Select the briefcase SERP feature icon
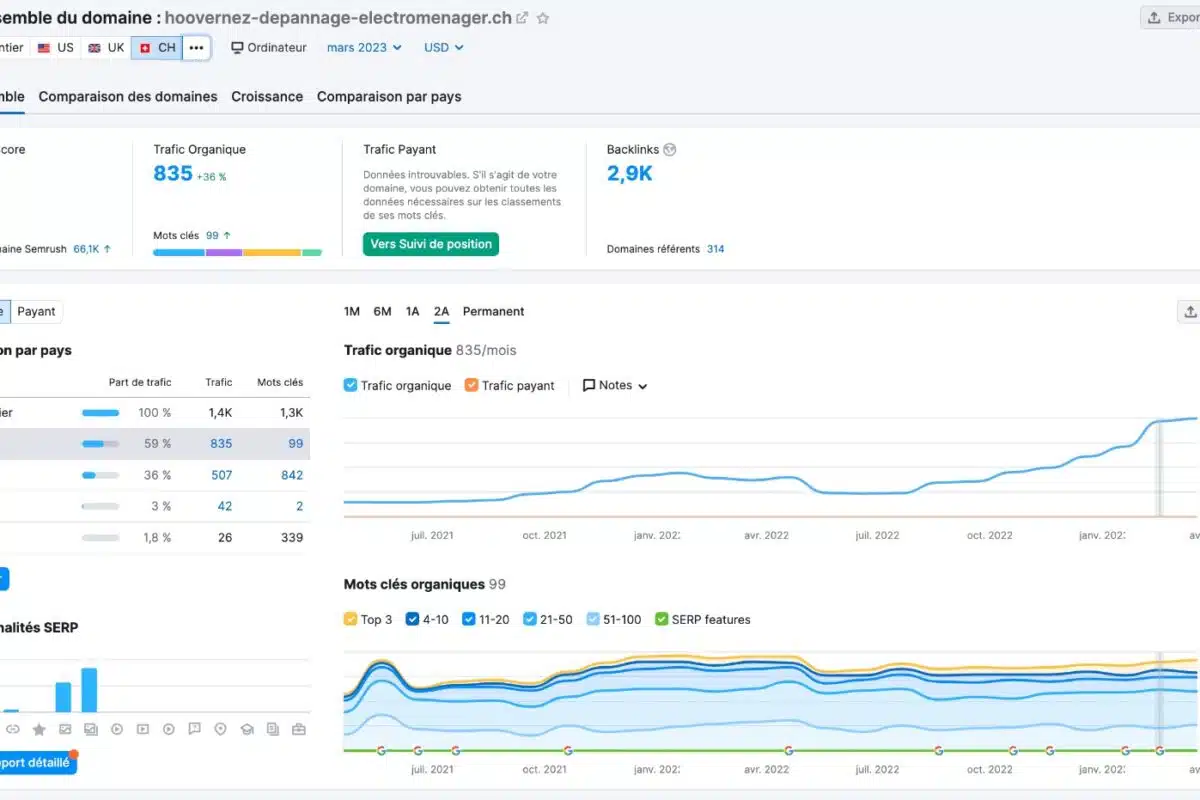The width and height of the screenshot is (1200, 800). point(298,729)
